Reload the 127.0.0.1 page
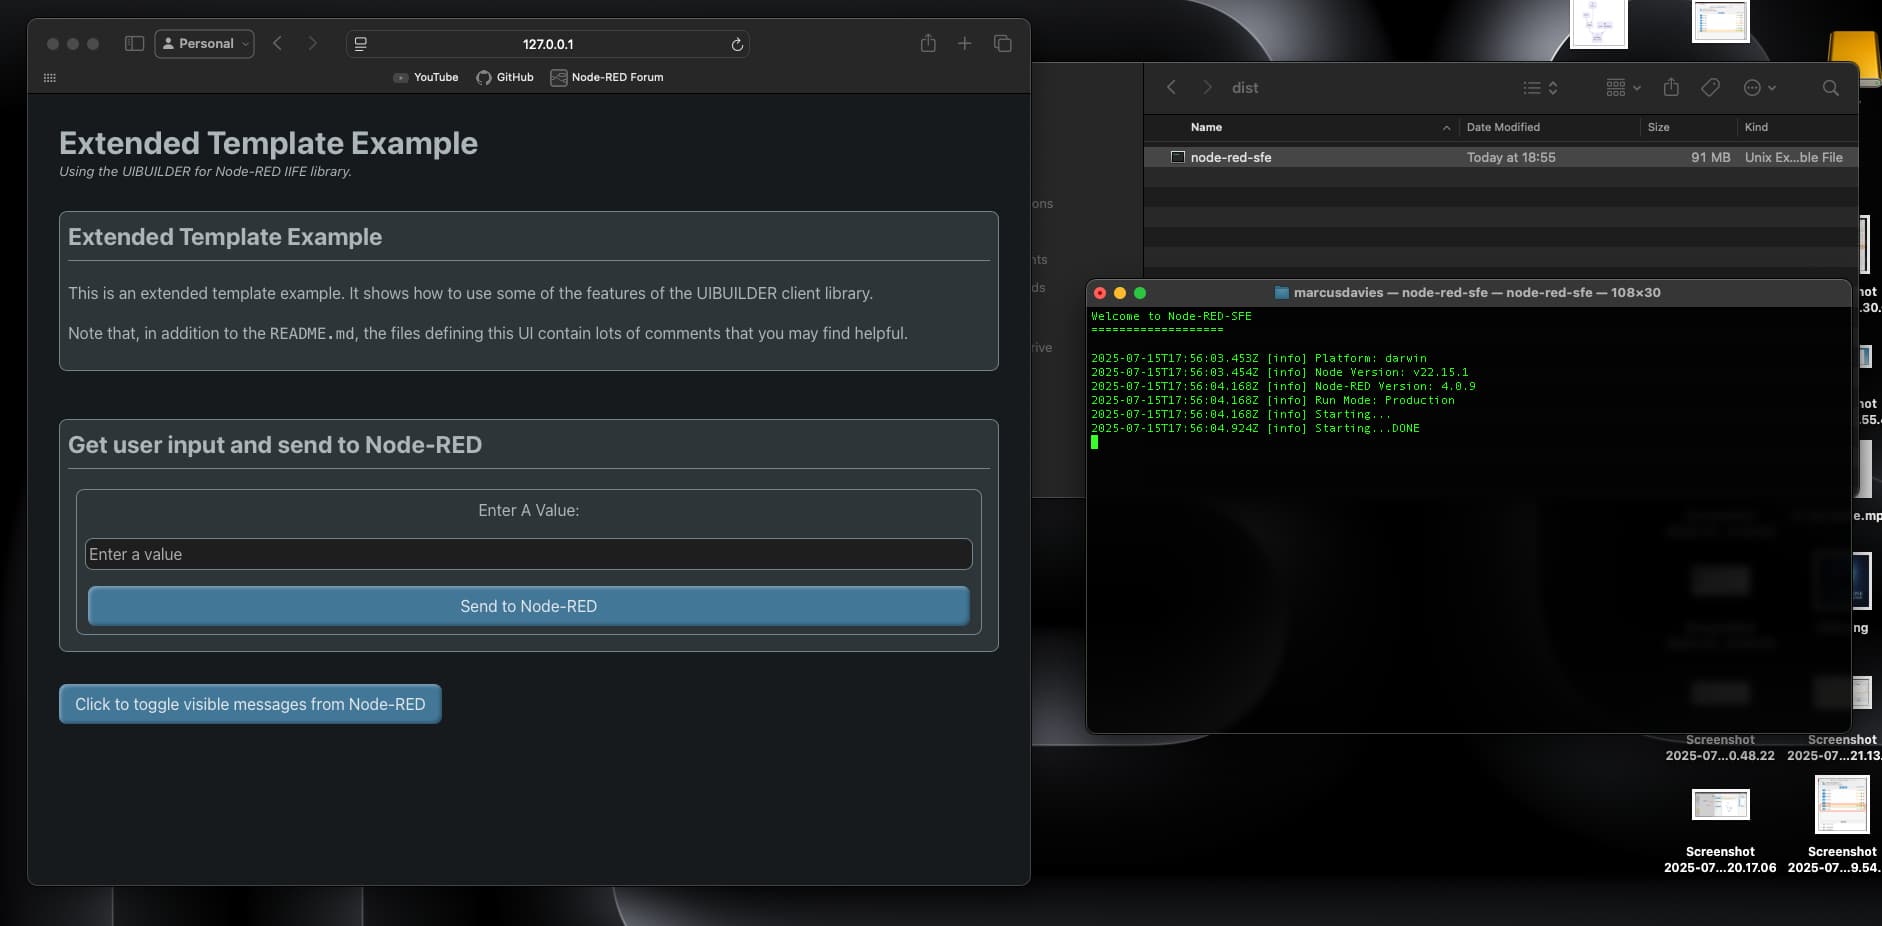The width and height of the screenshot is (1882, 926). click(x=737, y=44)
